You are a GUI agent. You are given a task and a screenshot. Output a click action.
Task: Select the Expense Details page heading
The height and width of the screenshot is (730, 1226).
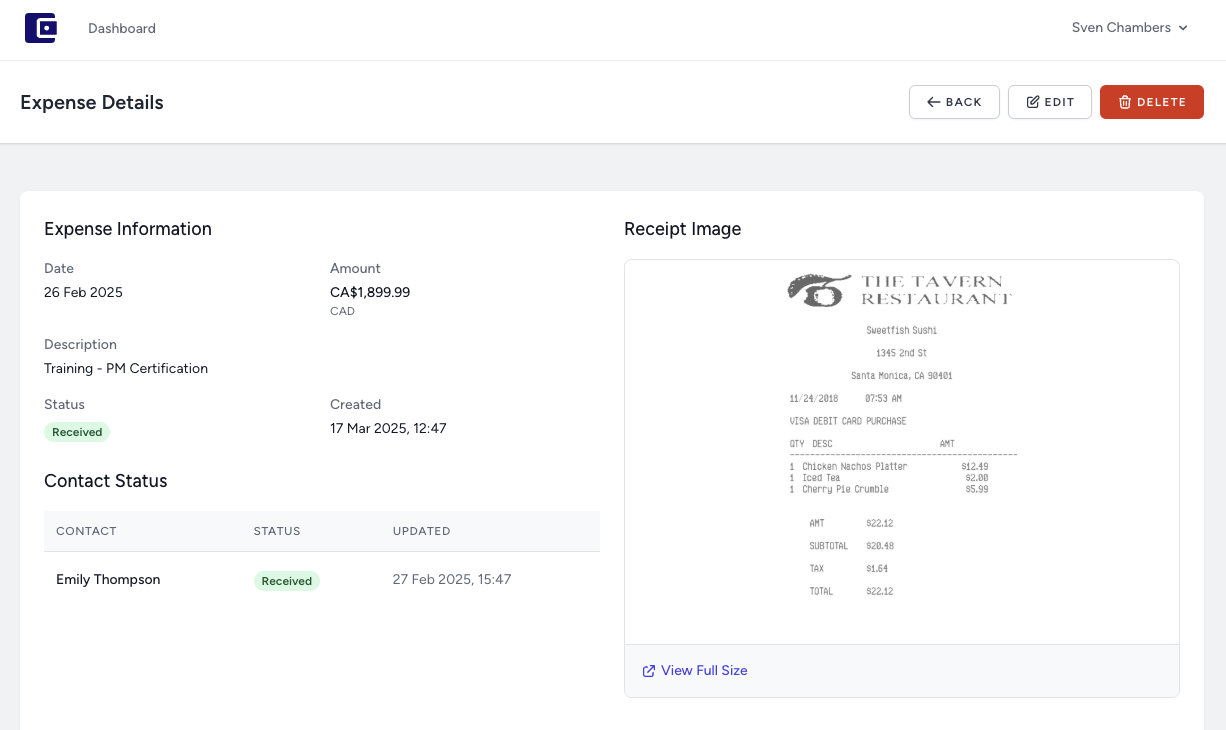[x=91, y=102]
